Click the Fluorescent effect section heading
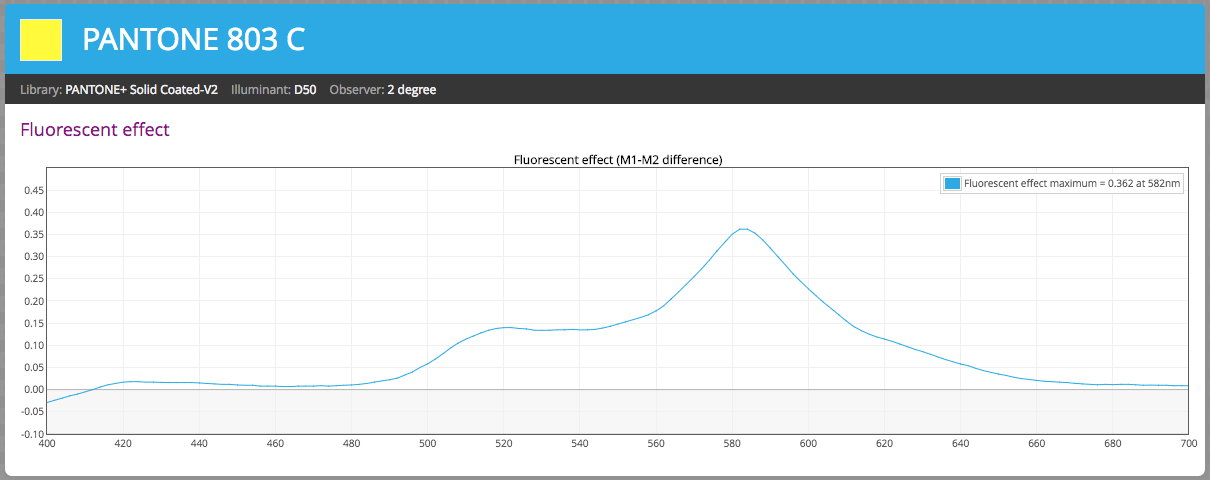 pos(95,130)
